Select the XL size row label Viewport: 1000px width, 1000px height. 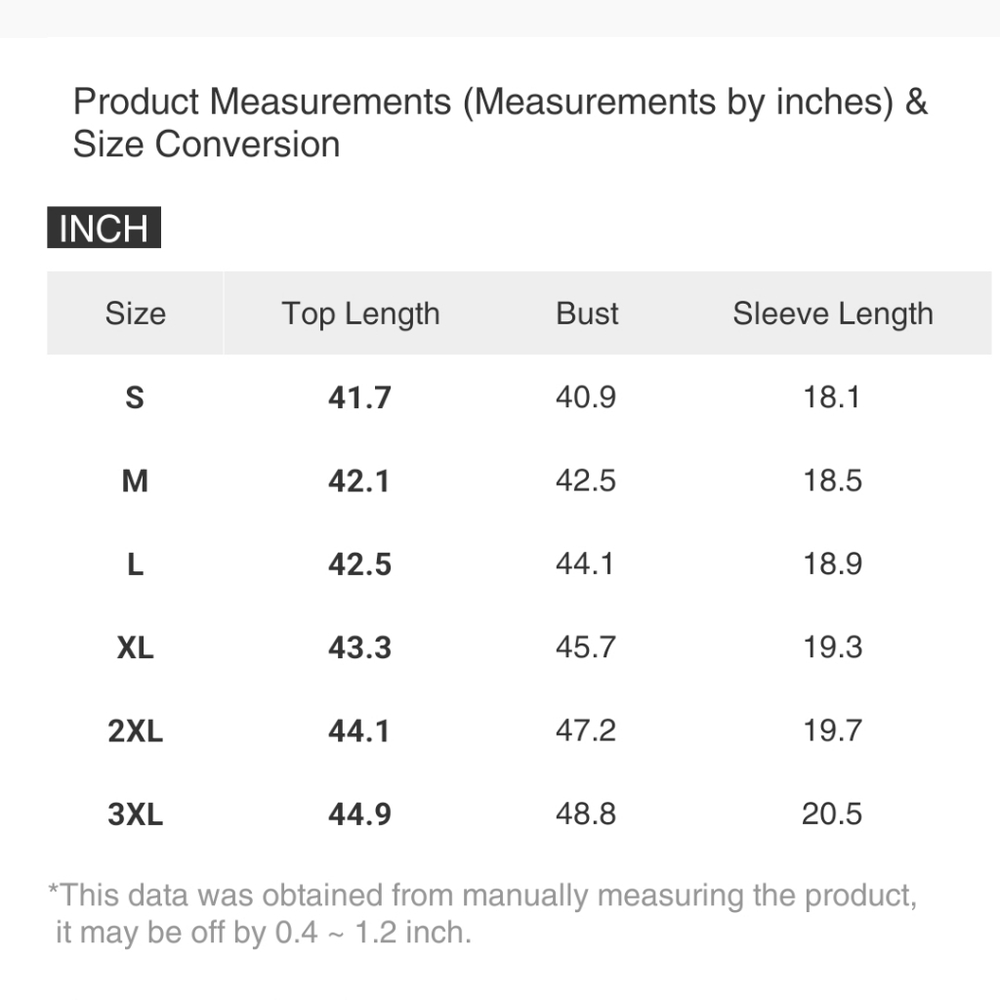point(135,648)
